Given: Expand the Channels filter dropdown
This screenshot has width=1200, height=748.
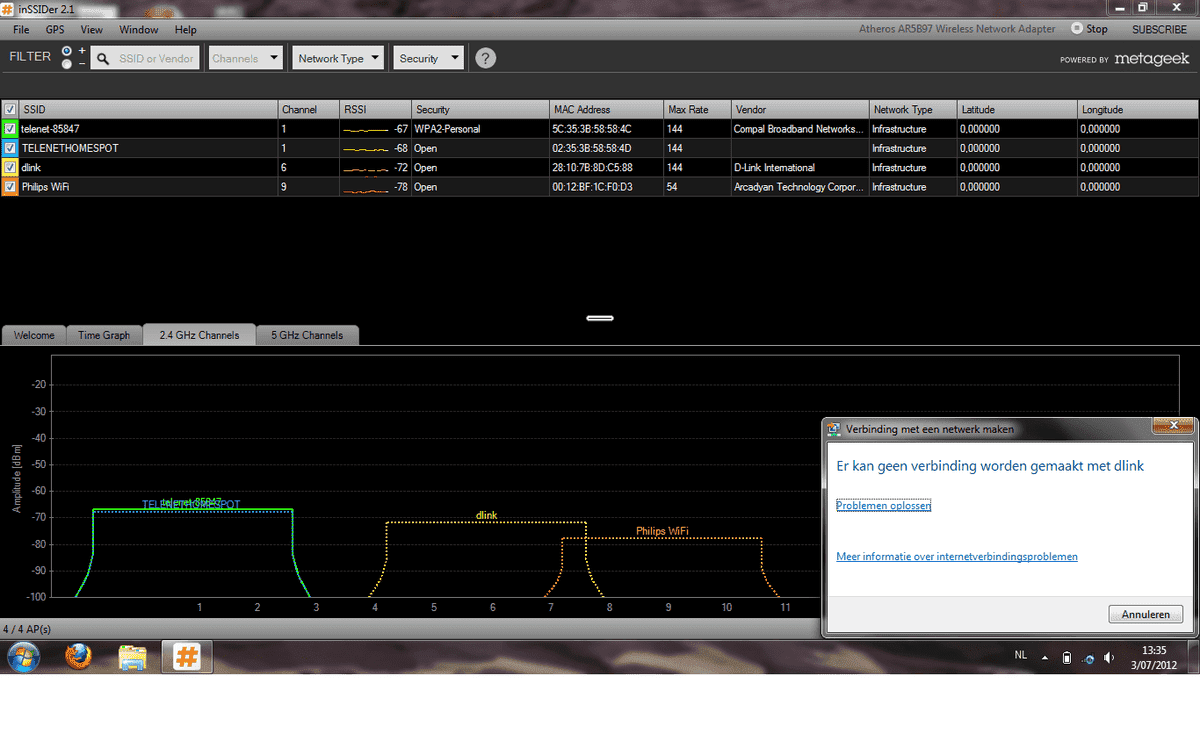Looking at the screenshot, I should coord(246,58).
